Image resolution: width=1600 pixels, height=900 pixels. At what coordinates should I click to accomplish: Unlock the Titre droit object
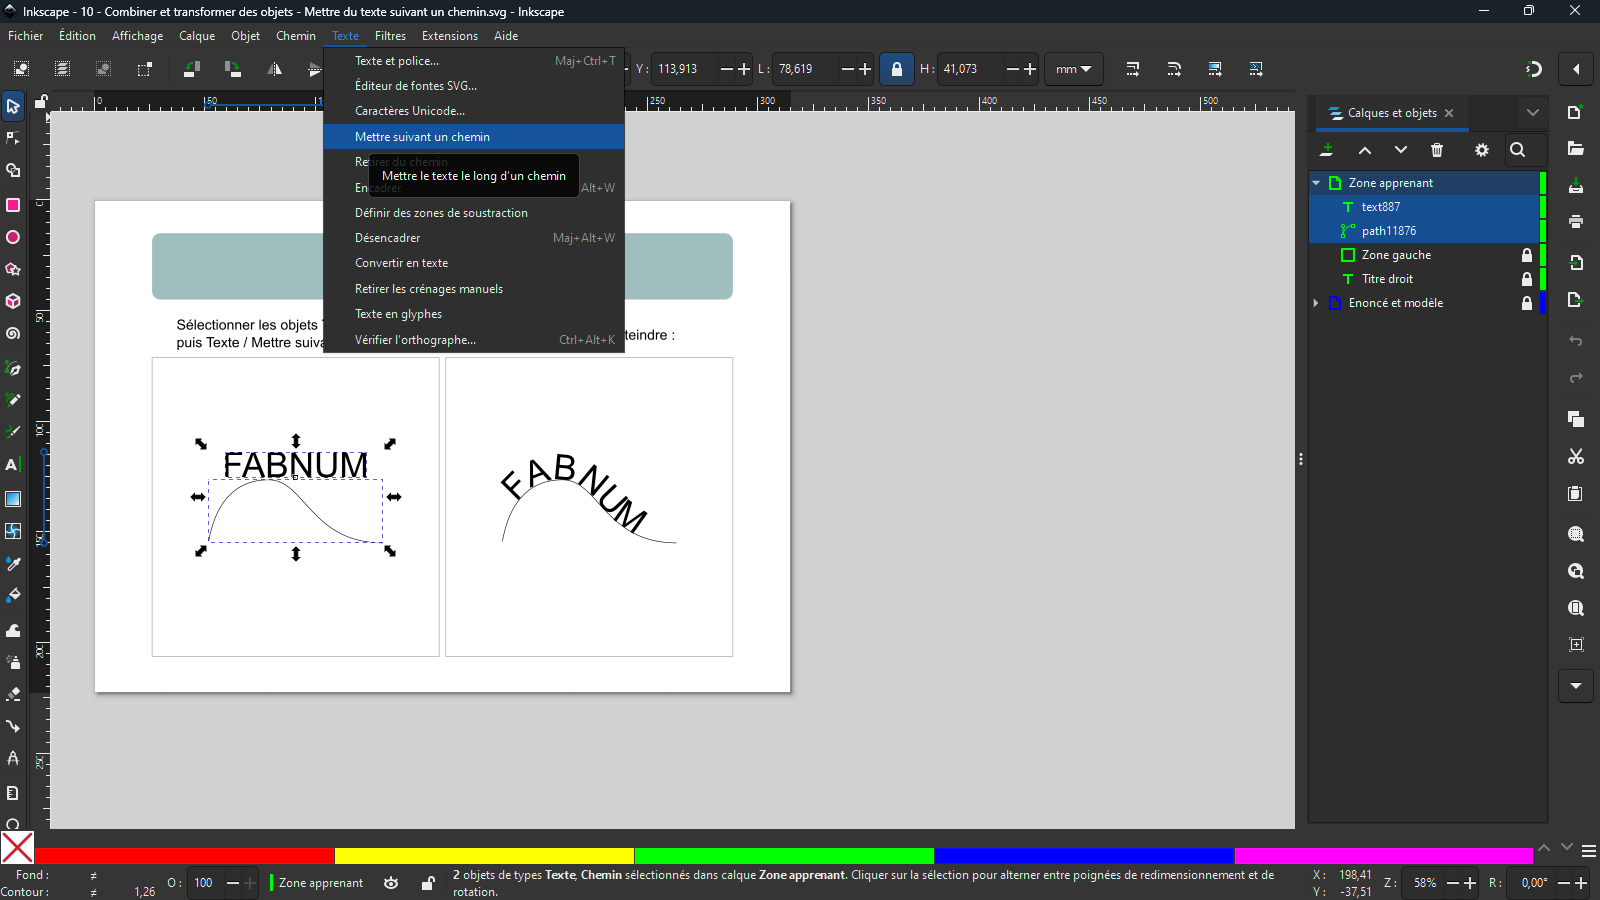[1527, 279]
